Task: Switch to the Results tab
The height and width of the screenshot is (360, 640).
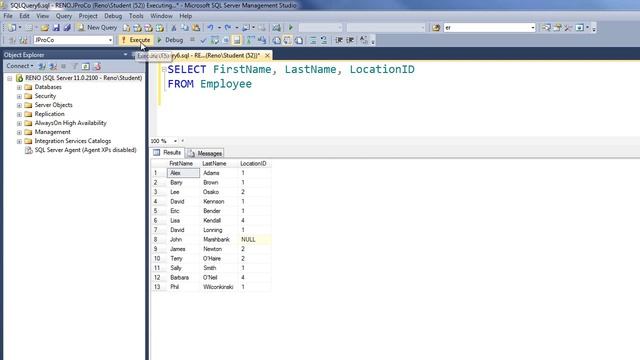Action: tap(167, 153)
